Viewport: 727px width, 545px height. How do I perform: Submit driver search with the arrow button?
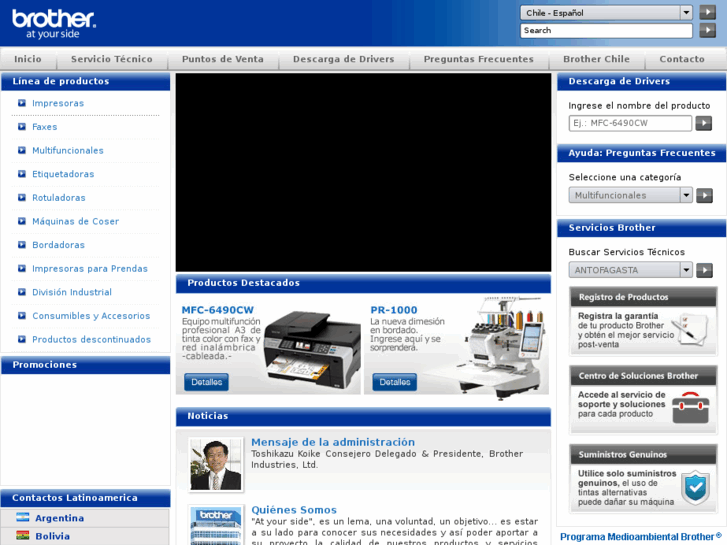(704, 124)
